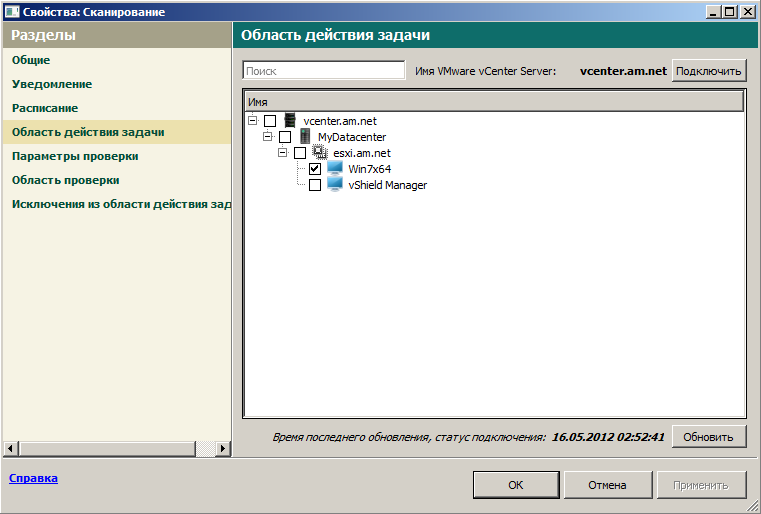Click the 16.05.2012 02:52:41 update timestamp
761x514 pixels.
pos(608,437)
